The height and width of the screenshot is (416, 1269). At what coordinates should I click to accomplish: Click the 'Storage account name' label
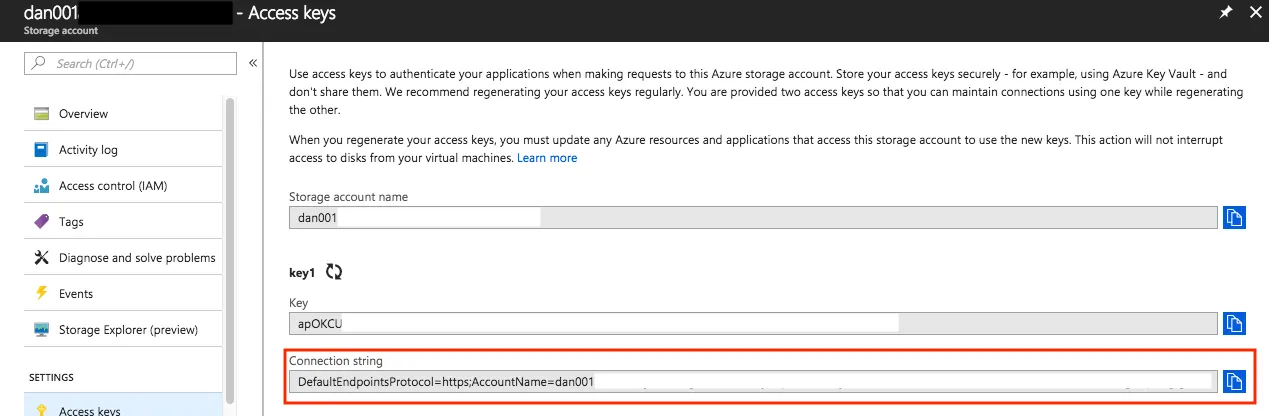tap(348, 197)
